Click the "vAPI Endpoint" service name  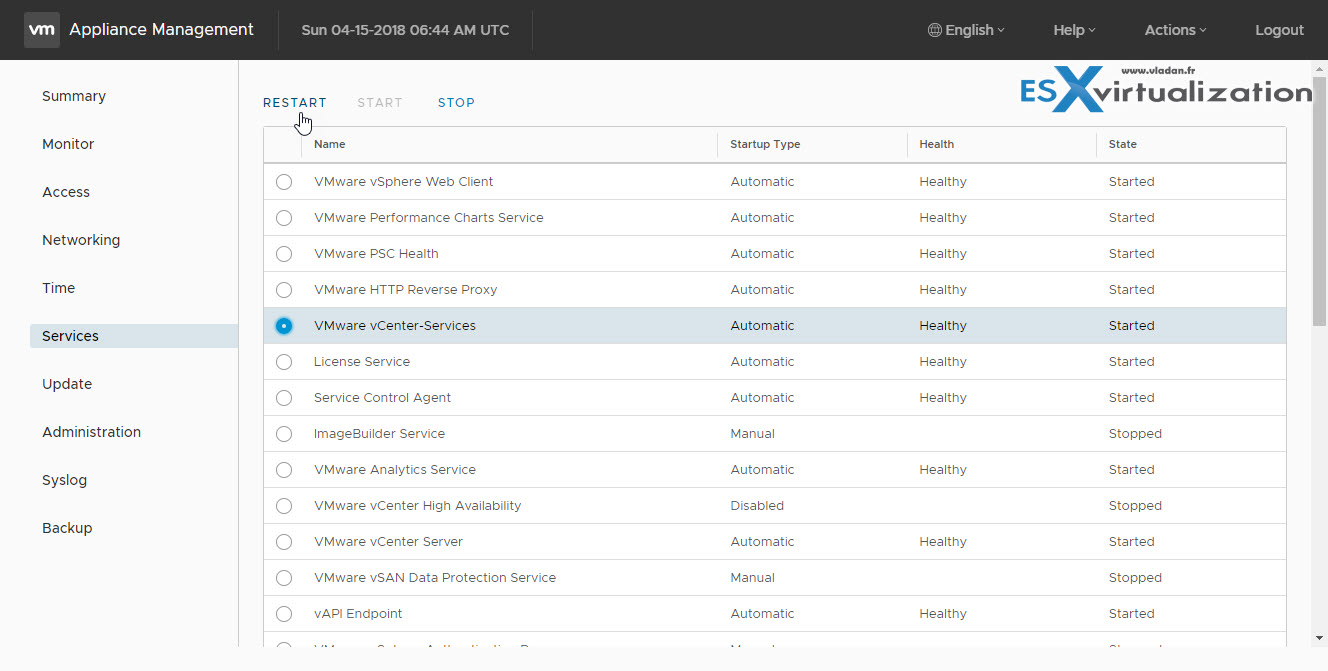coord(358,614)
